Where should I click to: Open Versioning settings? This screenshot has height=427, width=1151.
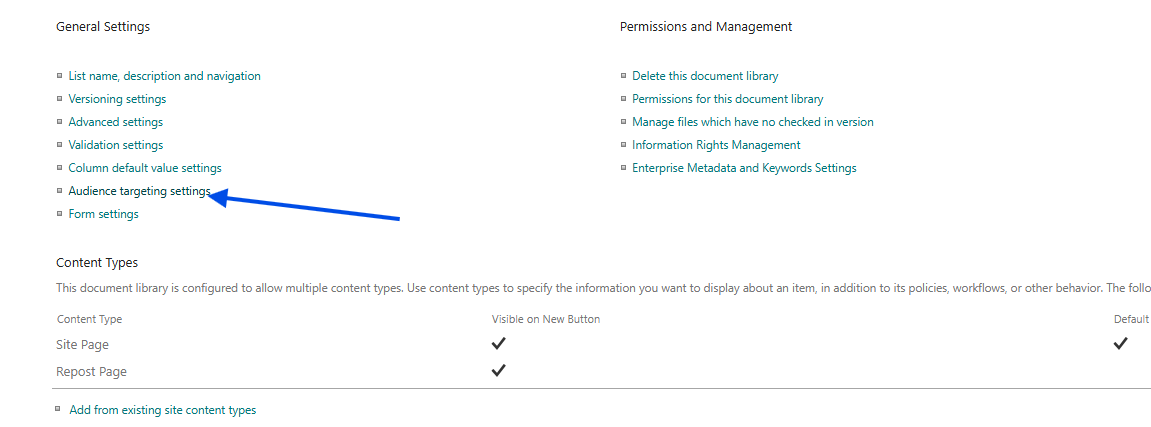point(117,99)
